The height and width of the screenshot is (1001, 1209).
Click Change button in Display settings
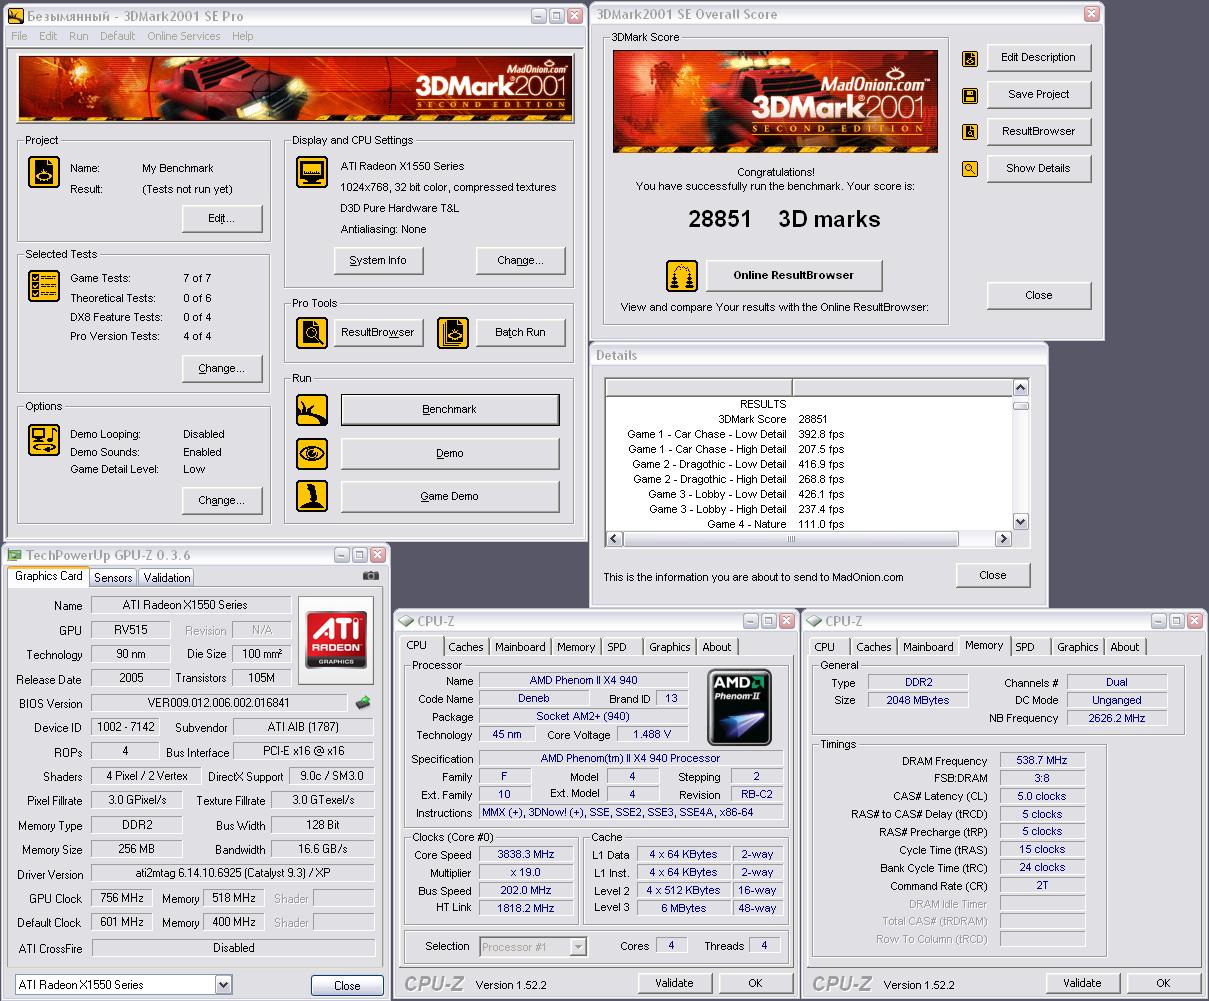tap(520, 260)
